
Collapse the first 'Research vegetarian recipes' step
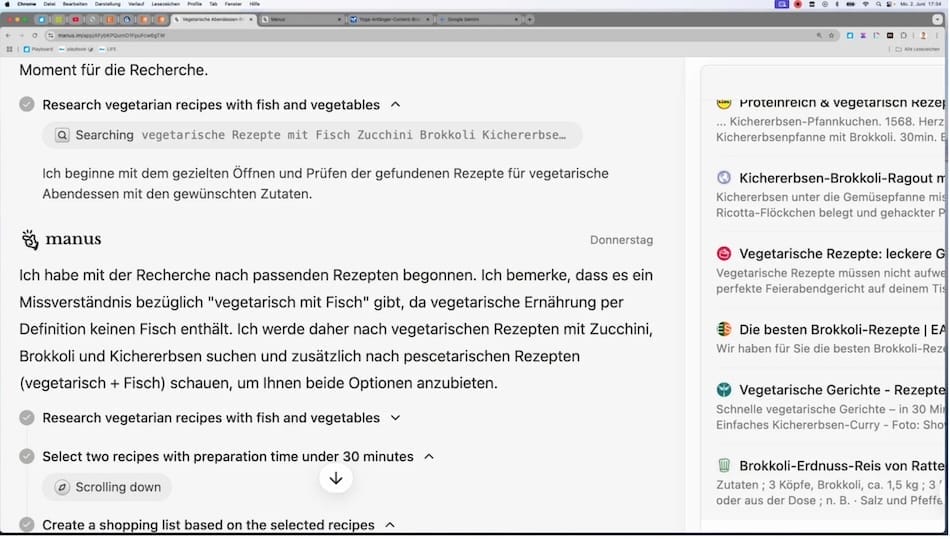point(395,105)
